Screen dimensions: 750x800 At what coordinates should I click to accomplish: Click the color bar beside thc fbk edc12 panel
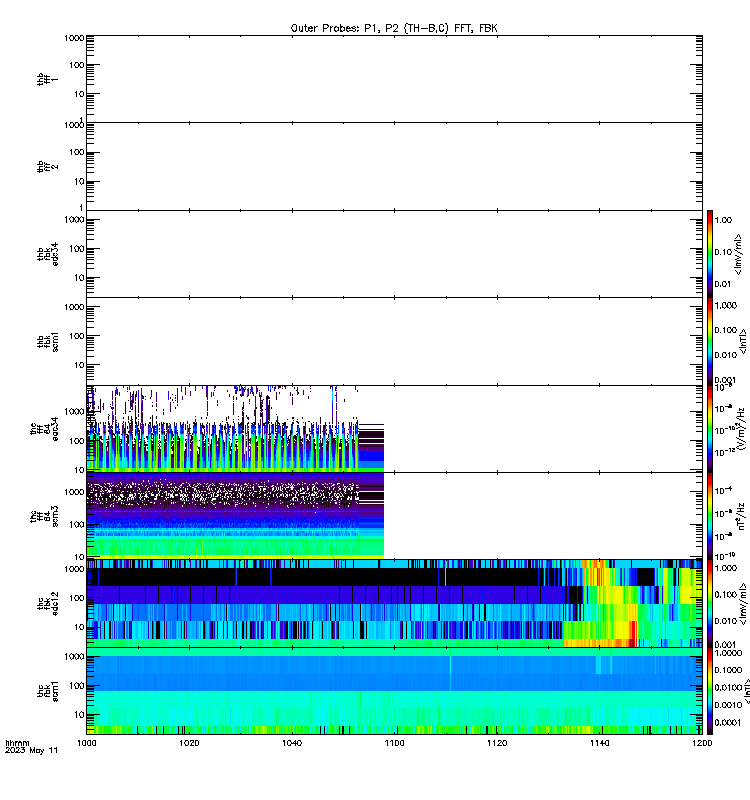710,604
